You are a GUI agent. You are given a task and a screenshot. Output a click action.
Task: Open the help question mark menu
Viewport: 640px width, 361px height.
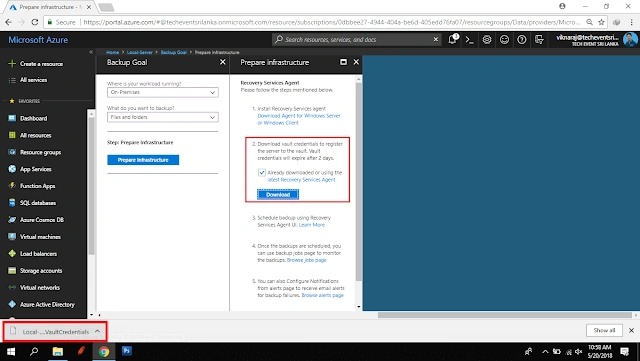click(x=522, y=40)
